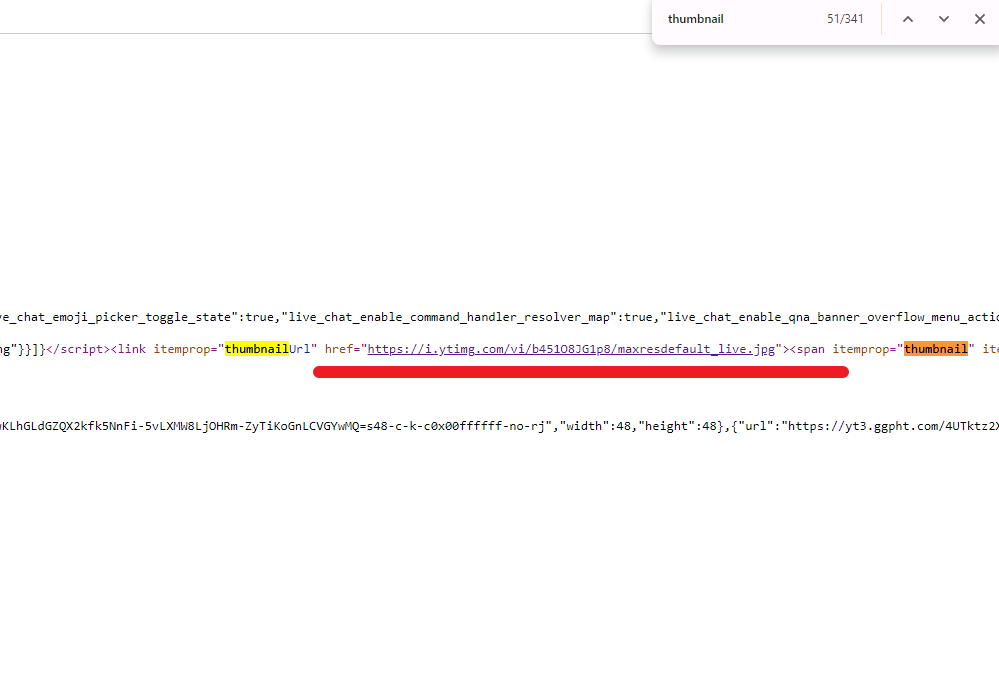Click the live_chat_enable_qna_banner_overflow_menu text
The image size is (999, 689).
click(830, 317)
